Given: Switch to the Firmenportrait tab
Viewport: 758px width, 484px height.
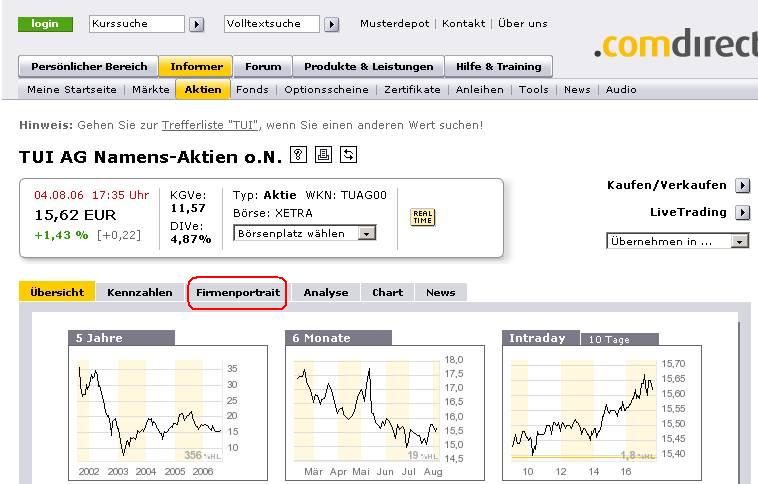Looking at the screenshot, I should (238, 293).
